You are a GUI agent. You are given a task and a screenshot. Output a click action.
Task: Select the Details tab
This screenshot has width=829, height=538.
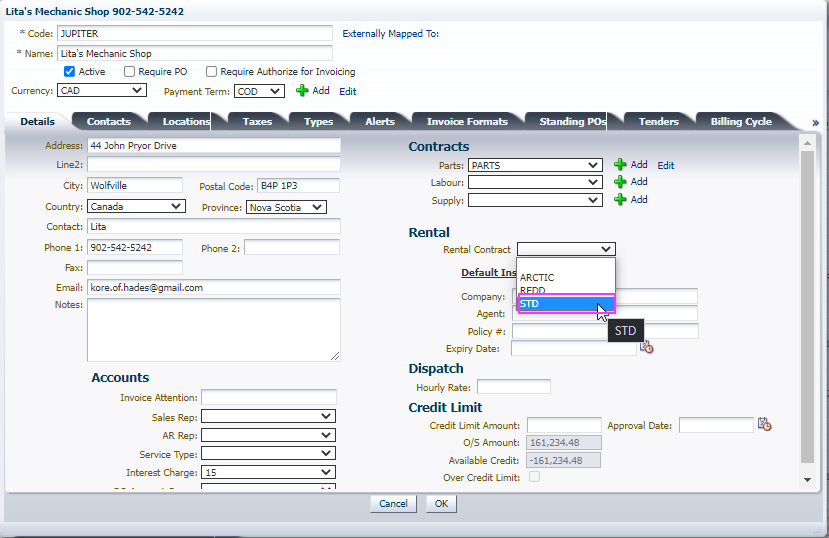[x=38, y=122]
